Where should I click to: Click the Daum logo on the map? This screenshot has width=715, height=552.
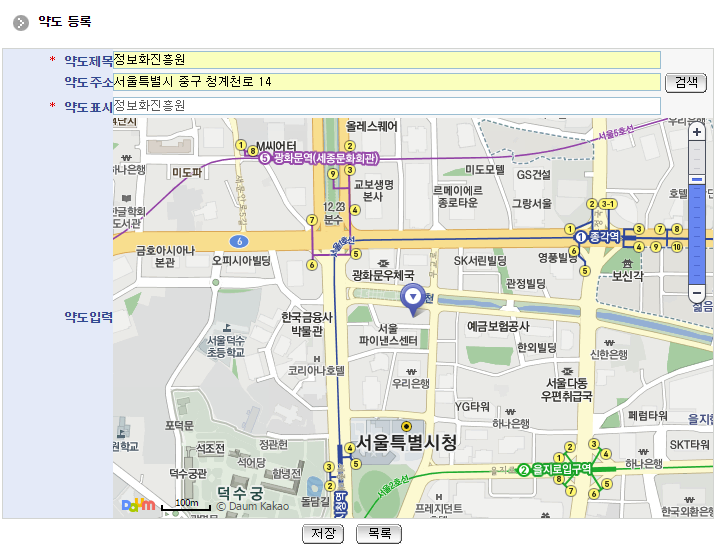point(138,505)
